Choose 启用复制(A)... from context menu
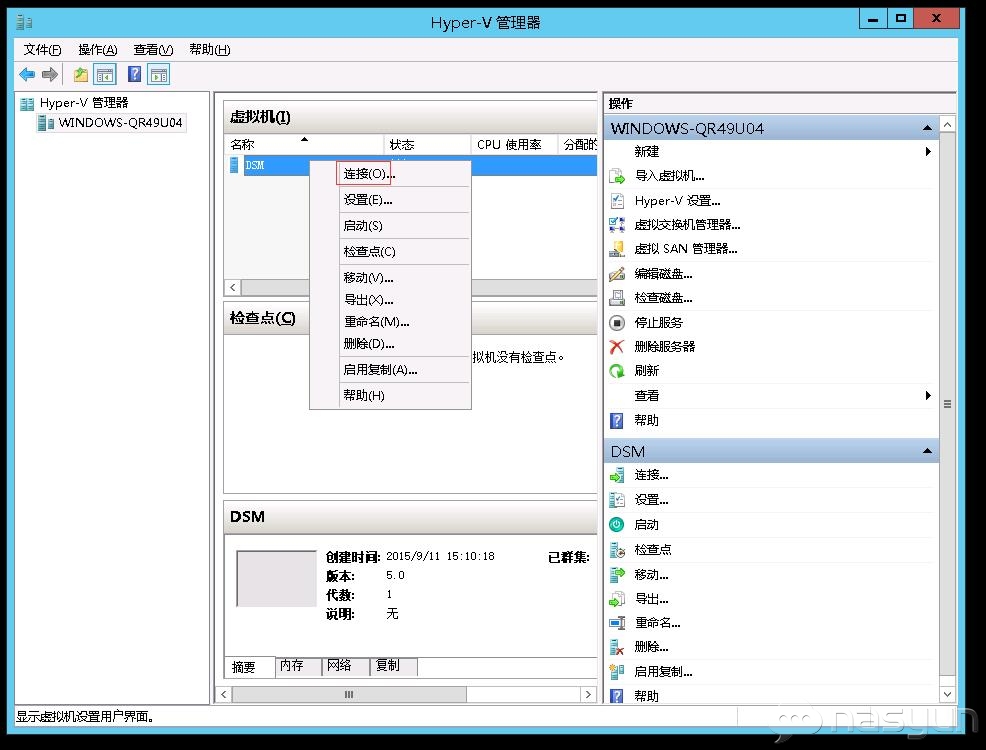Screen dimensions: 986x750 391,370
